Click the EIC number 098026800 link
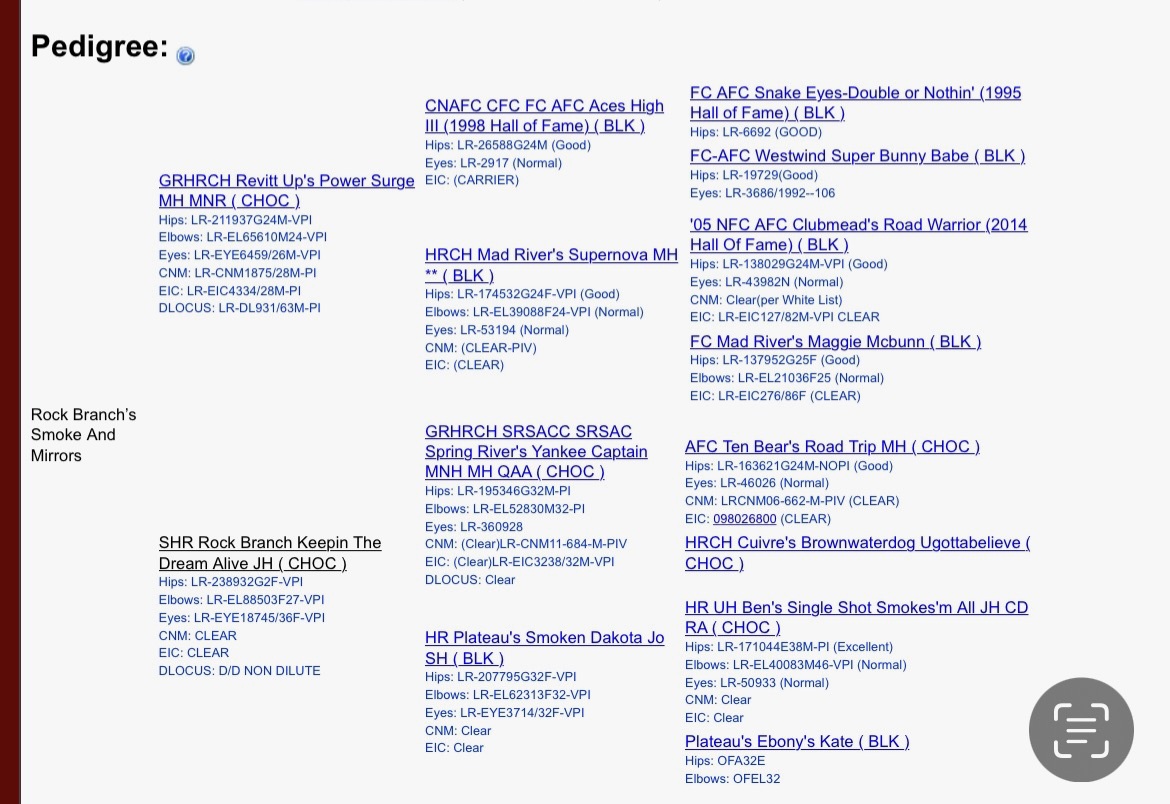Viewport: 1170px width, 804px height. click(x=745, y=519)
